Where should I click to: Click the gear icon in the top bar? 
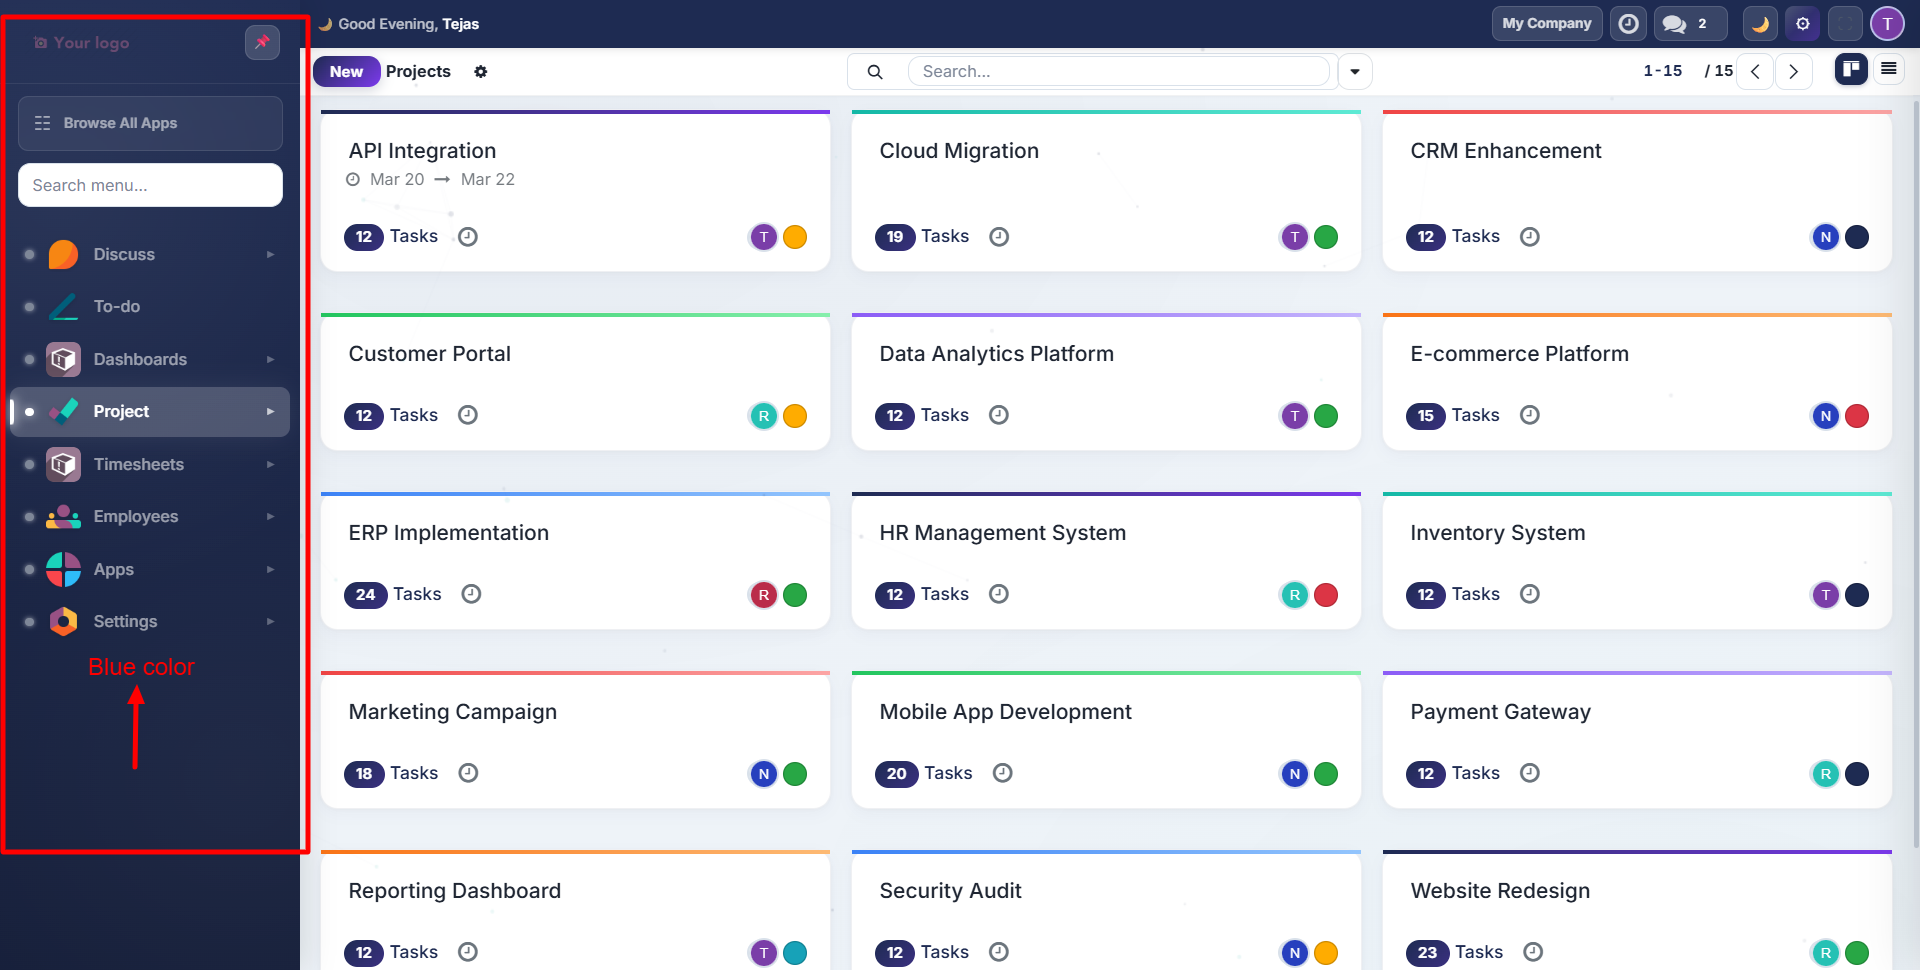(1802, 24)
